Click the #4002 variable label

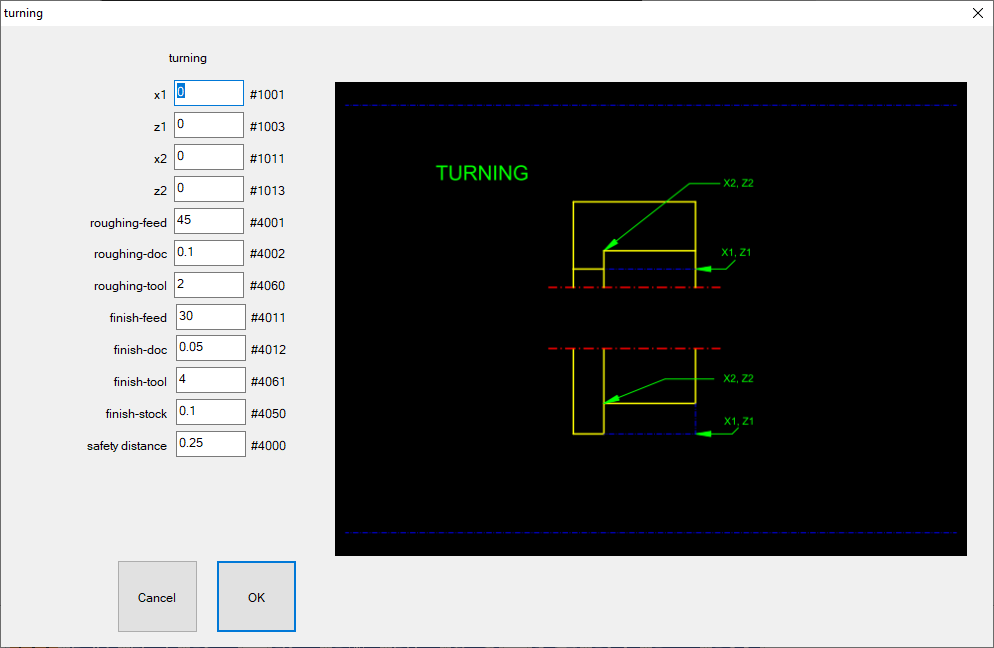[x=267, y=254]
